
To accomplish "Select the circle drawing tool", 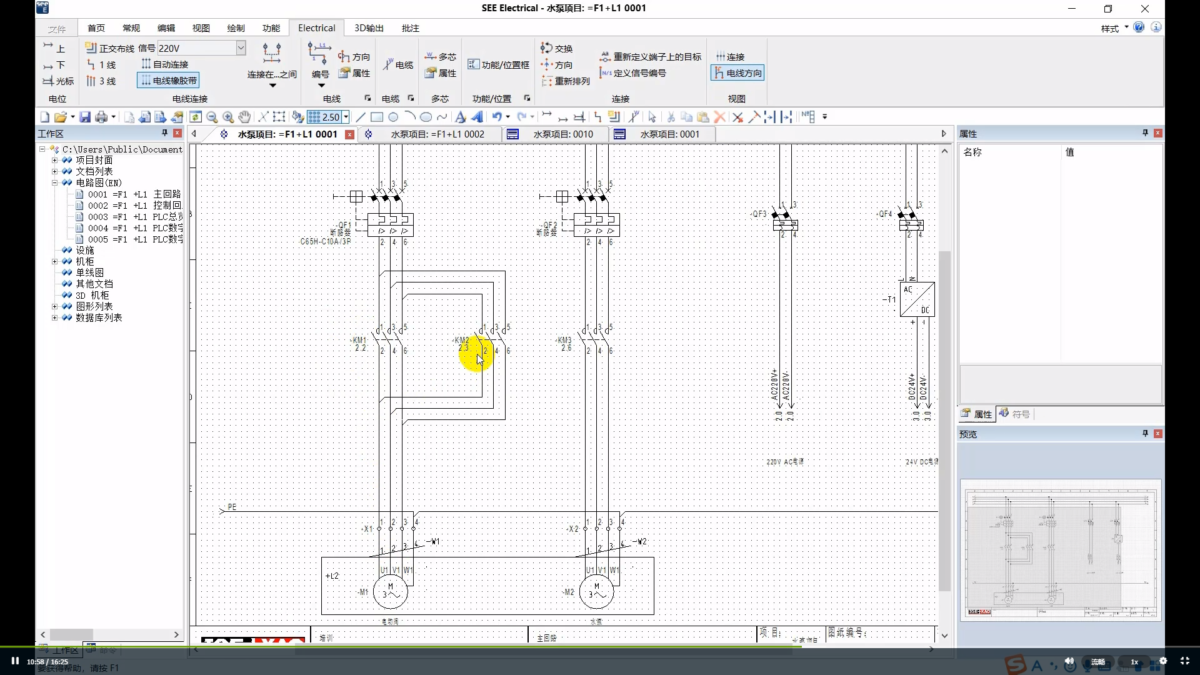I will [393, 117].
